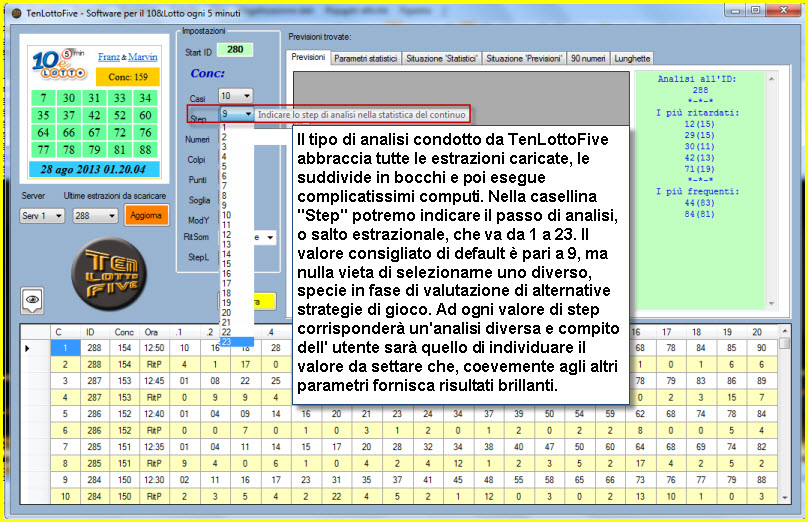The image size is (808, 522).
Task: Click the app icon in title bar
Action: (x=16, y=13)
